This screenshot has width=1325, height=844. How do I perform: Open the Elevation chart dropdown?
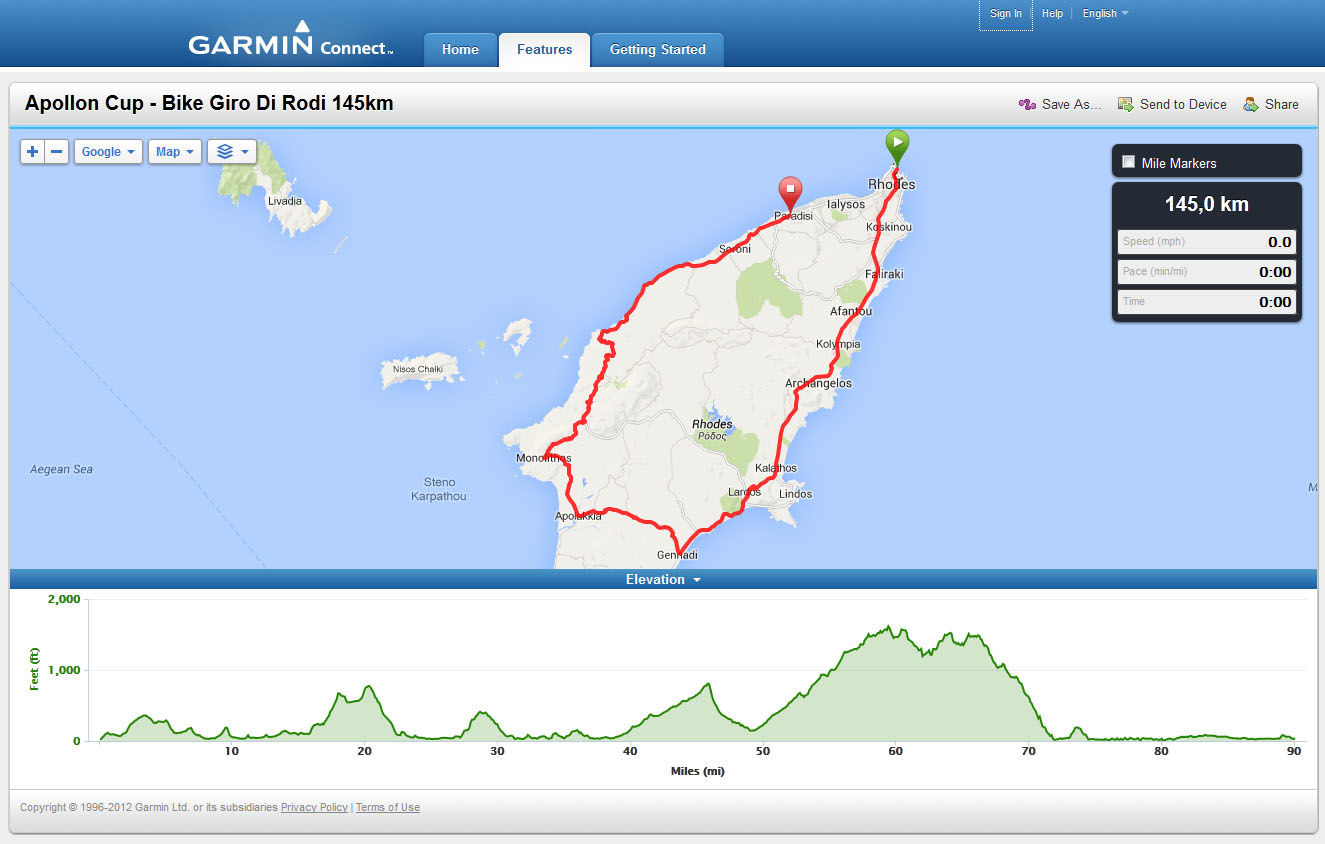662,580
